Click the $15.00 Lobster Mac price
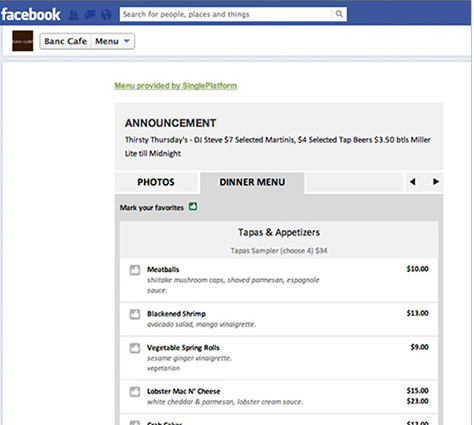The image size is (474, 425). pos(417,390)
